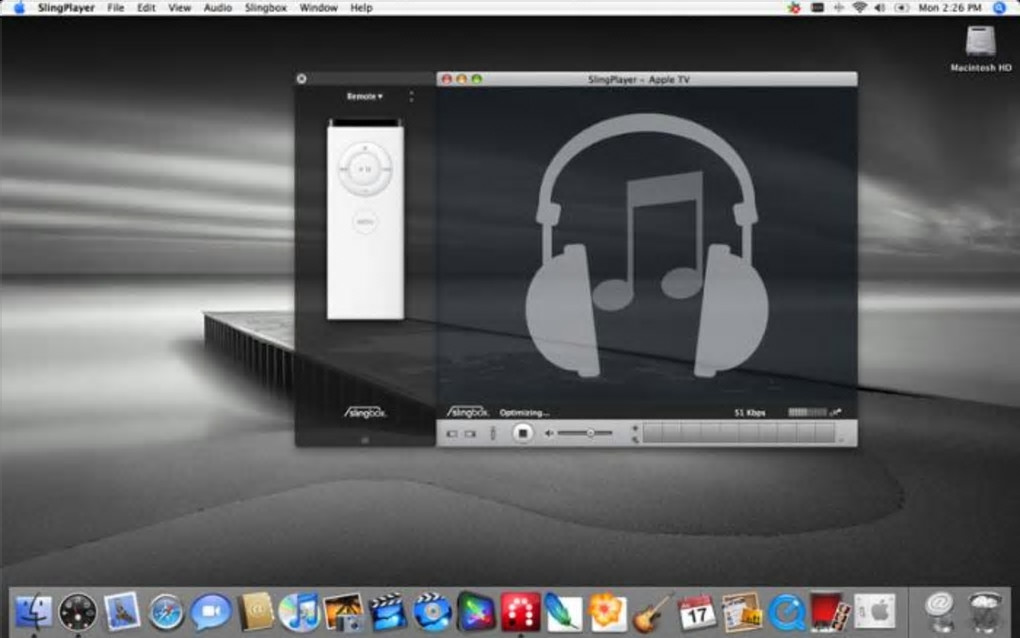This screenshot has width=1020, height=638.
Task: Open the Help menu
Action: point(361,8)
